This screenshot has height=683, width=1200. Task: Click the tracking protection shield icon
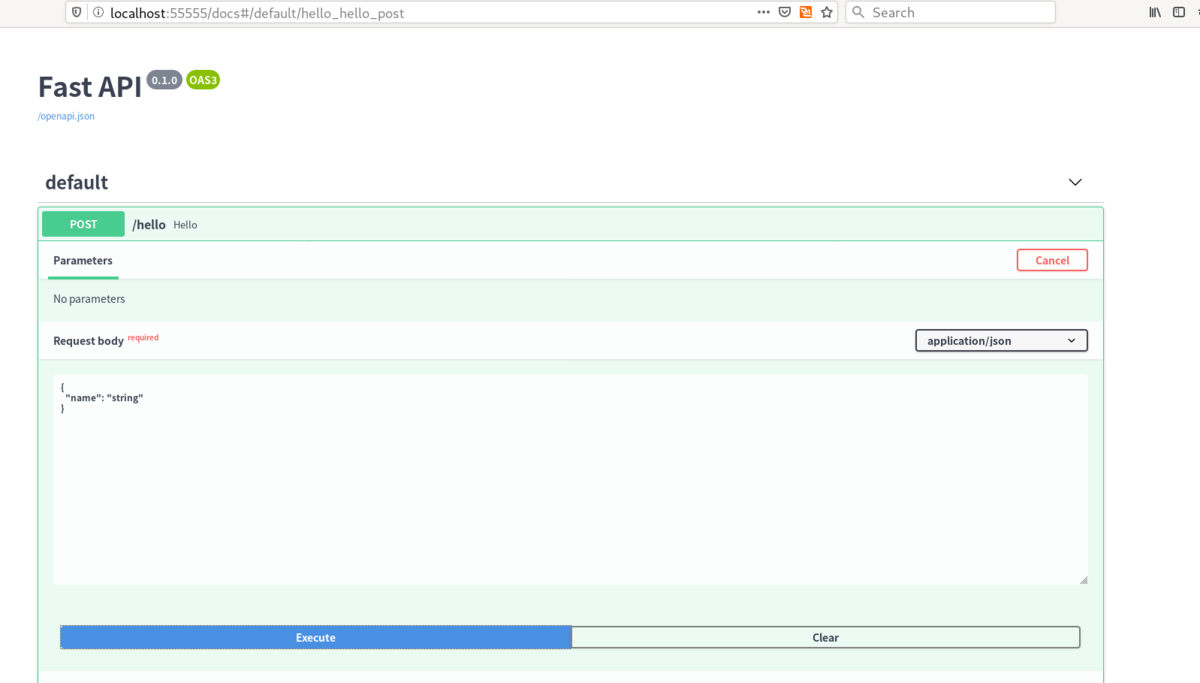77,13
